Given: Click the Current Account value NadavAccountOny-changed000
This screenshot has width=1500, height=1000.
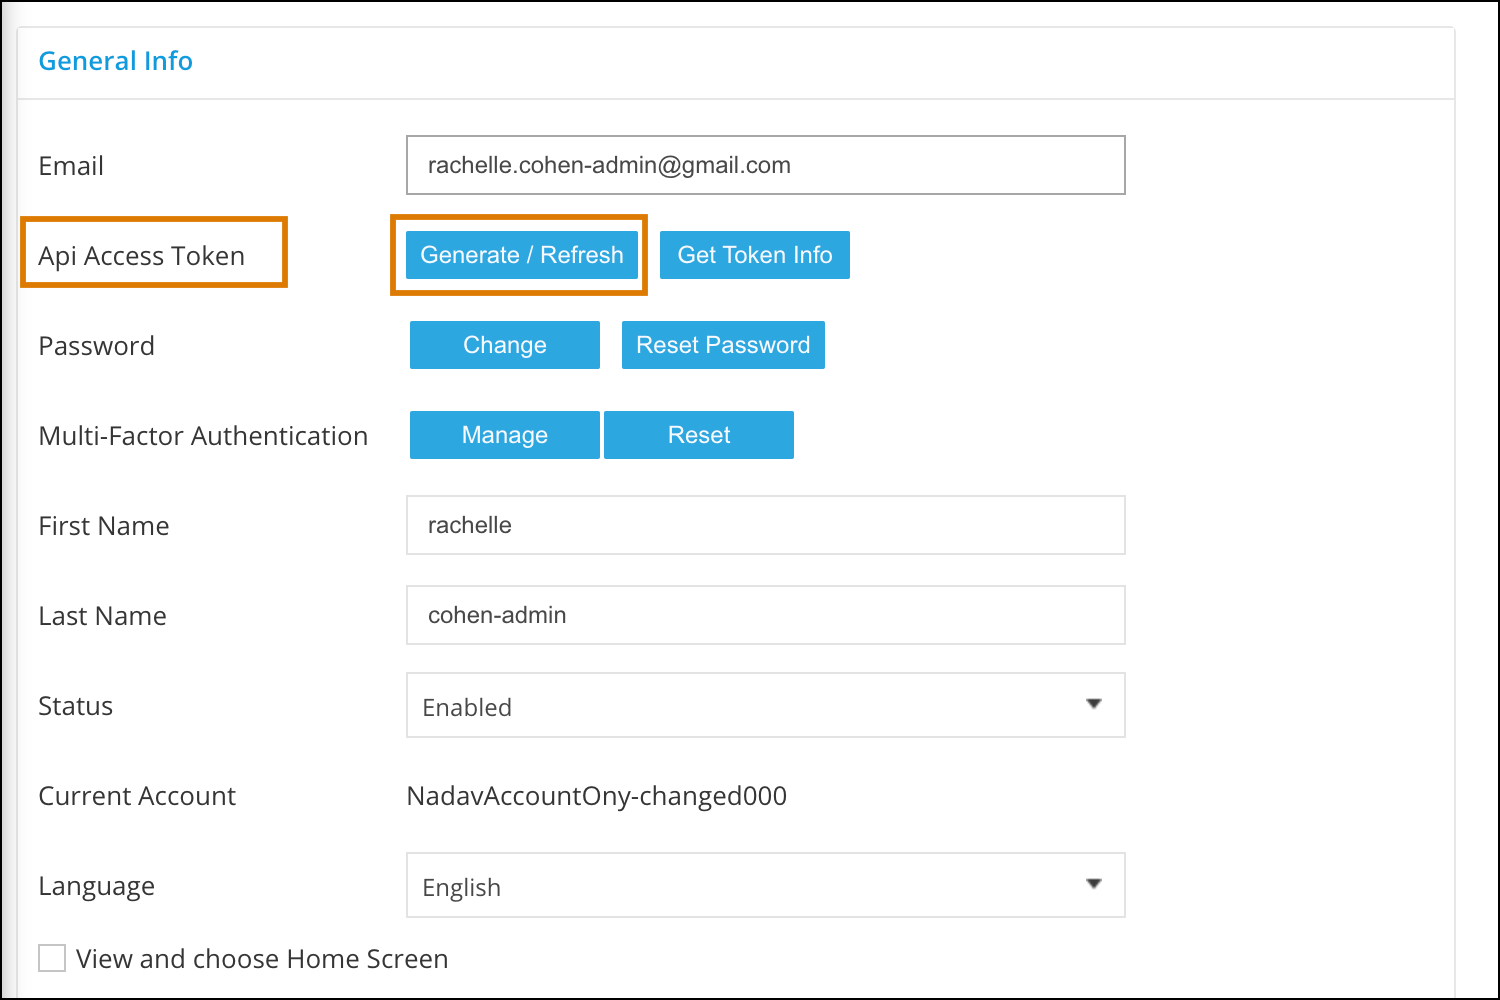Looking at the screenshot, I should (x=596, y=796).
